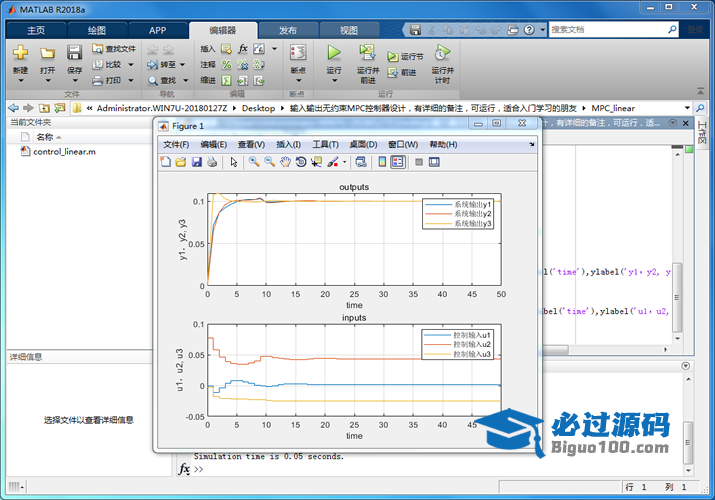This screenshot has height=500, width=715.
Task: Expand the 打印 (Print) dropdown arrow
Action: [131, 81]
